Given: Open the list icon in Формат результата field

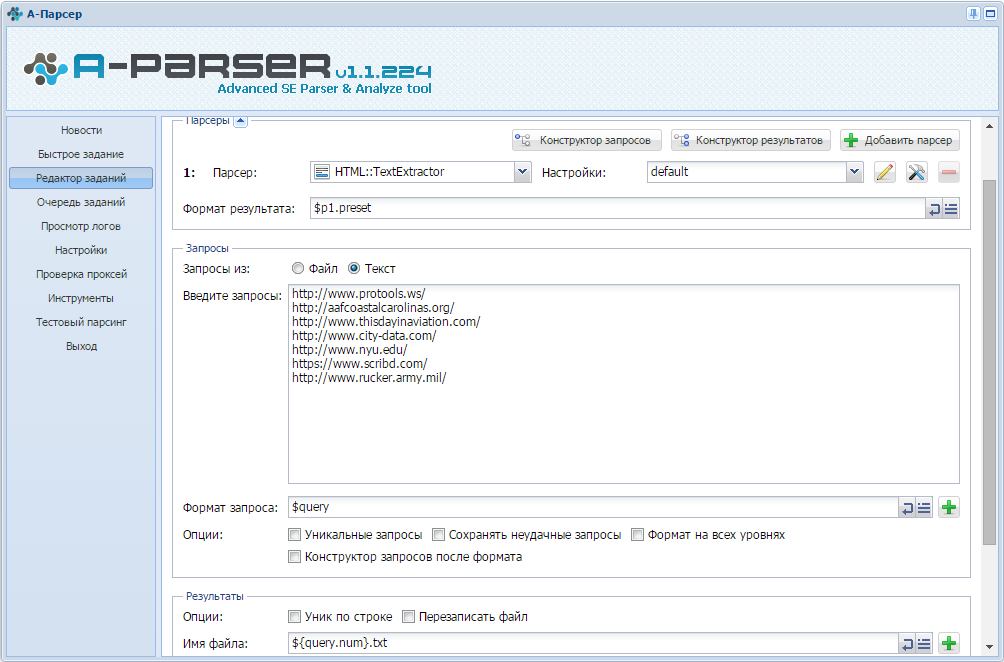Looking at the screenshot, I should 951,209.
